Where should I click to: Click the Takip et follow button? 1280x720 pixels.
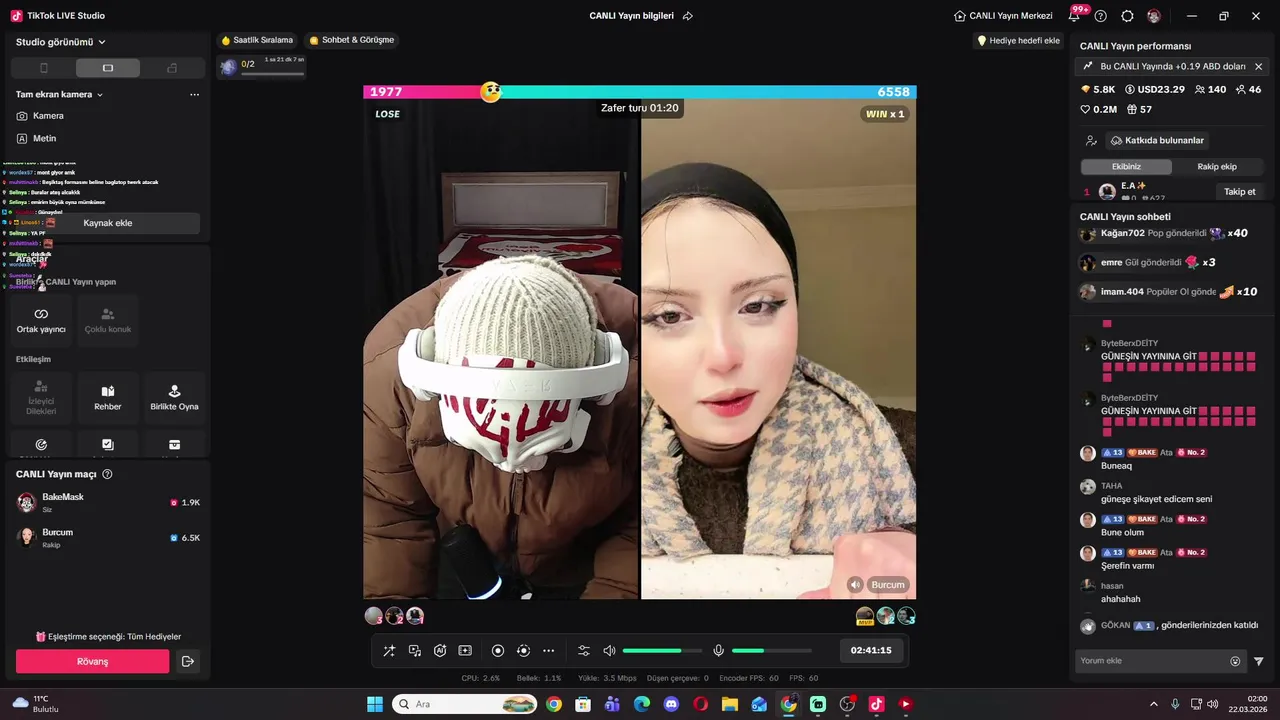1239,191
